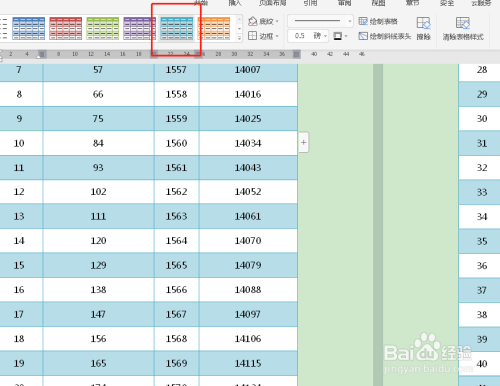Select the purple table style

click(139, 29)
